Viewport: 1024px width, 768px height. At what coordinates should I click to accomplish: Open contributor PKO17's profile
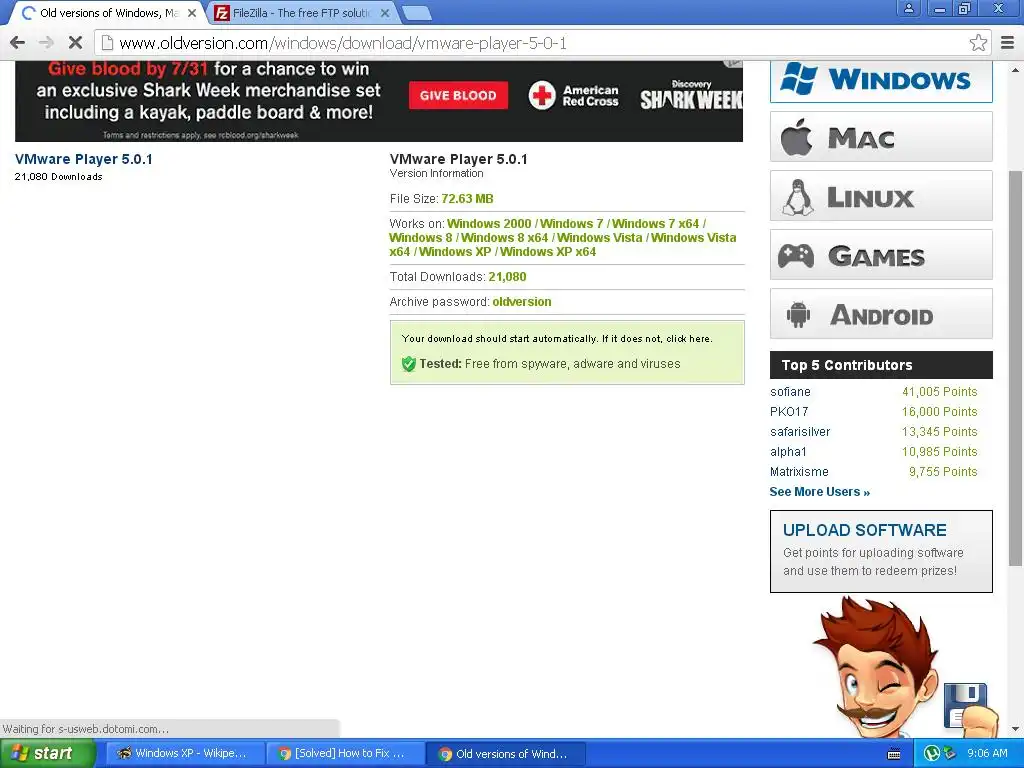(x=789, y=411)
